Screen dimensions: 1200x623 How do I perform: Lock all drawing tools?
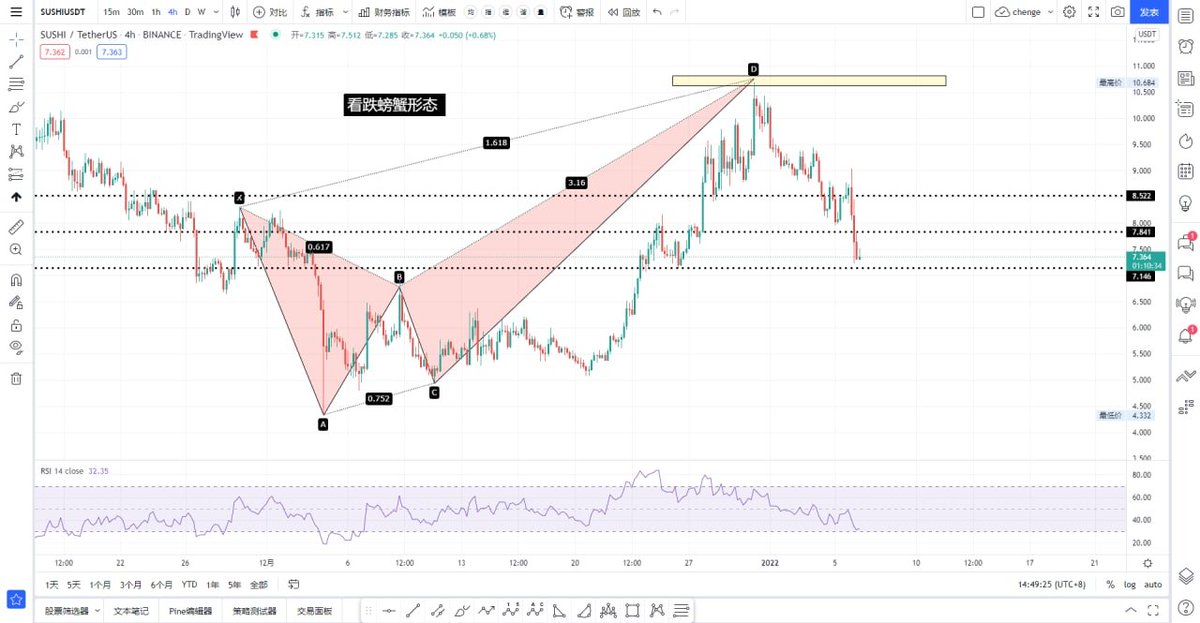[x=16, y=326]
